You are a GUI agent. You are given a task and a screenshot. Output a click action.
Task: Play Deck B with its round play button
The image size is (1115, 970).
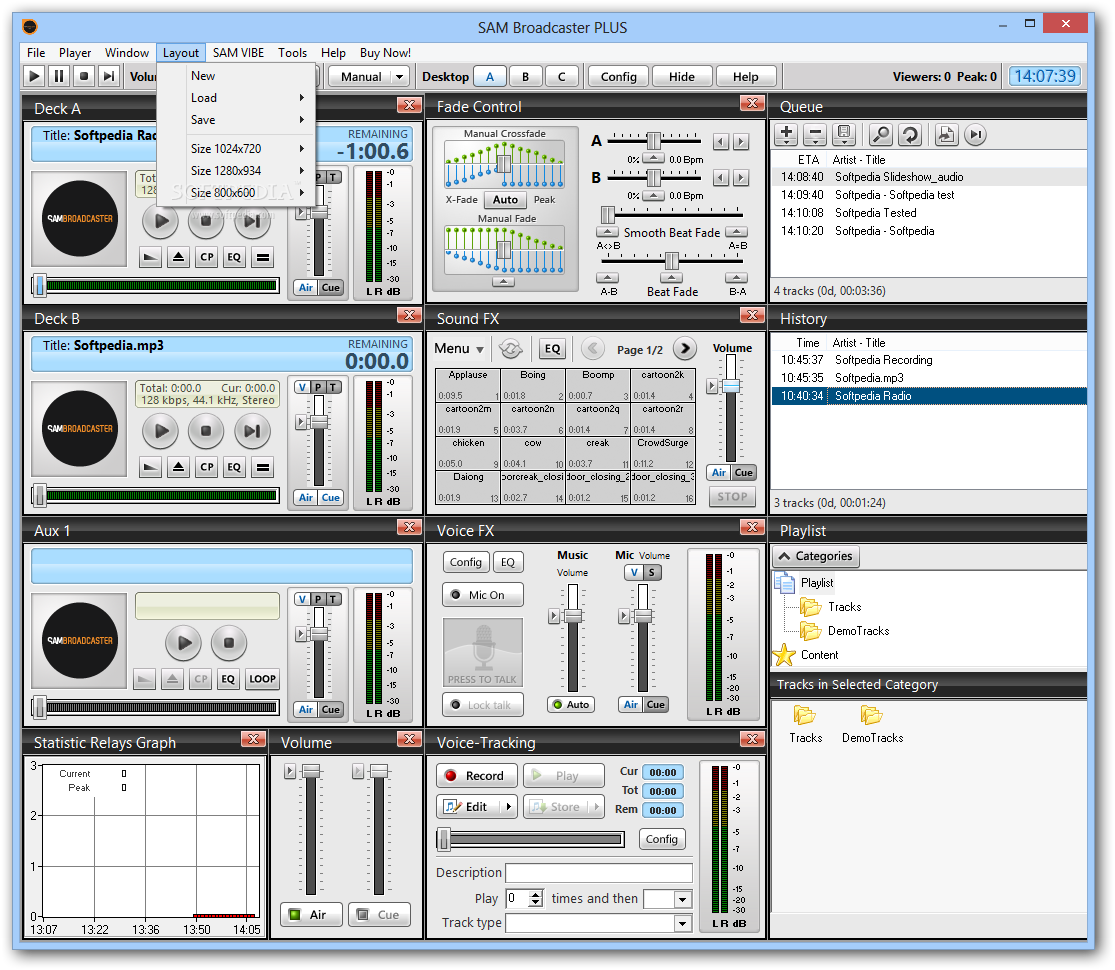click(x=161, y=430)
